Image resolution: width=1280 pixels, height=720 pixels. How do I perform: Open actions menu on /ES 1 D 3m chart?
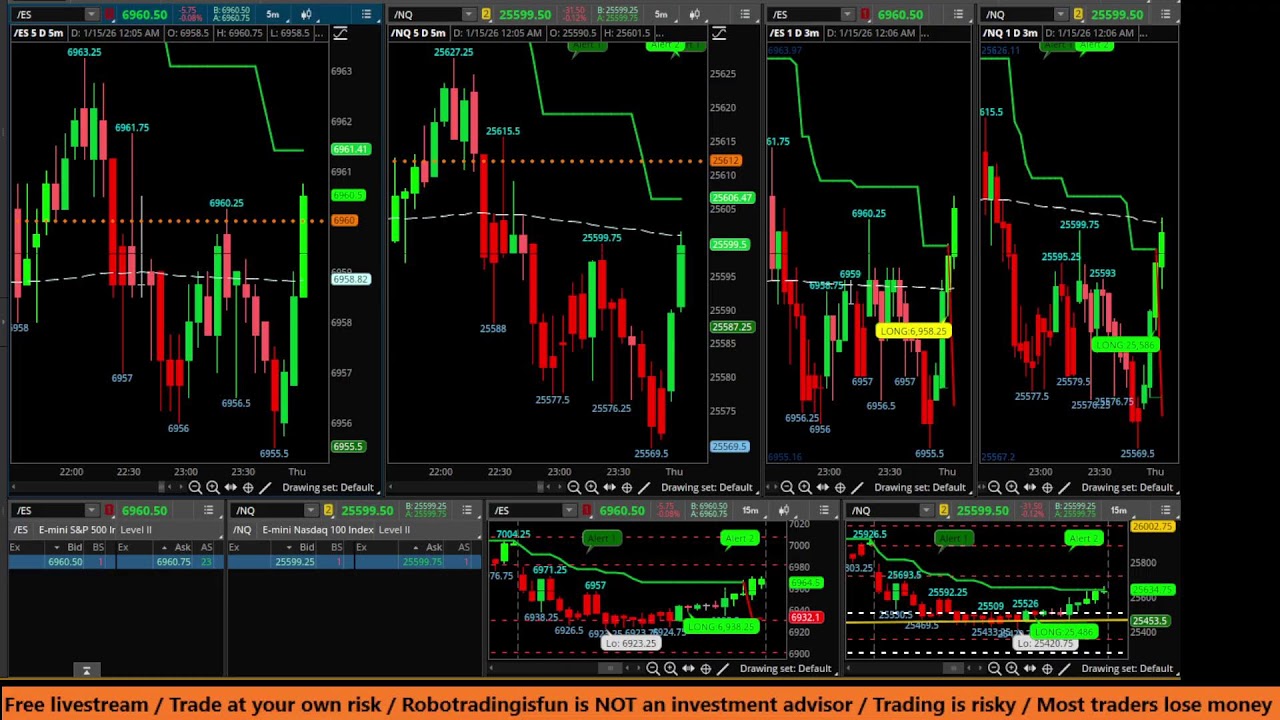pyautogui.click(x=958, y=14)
